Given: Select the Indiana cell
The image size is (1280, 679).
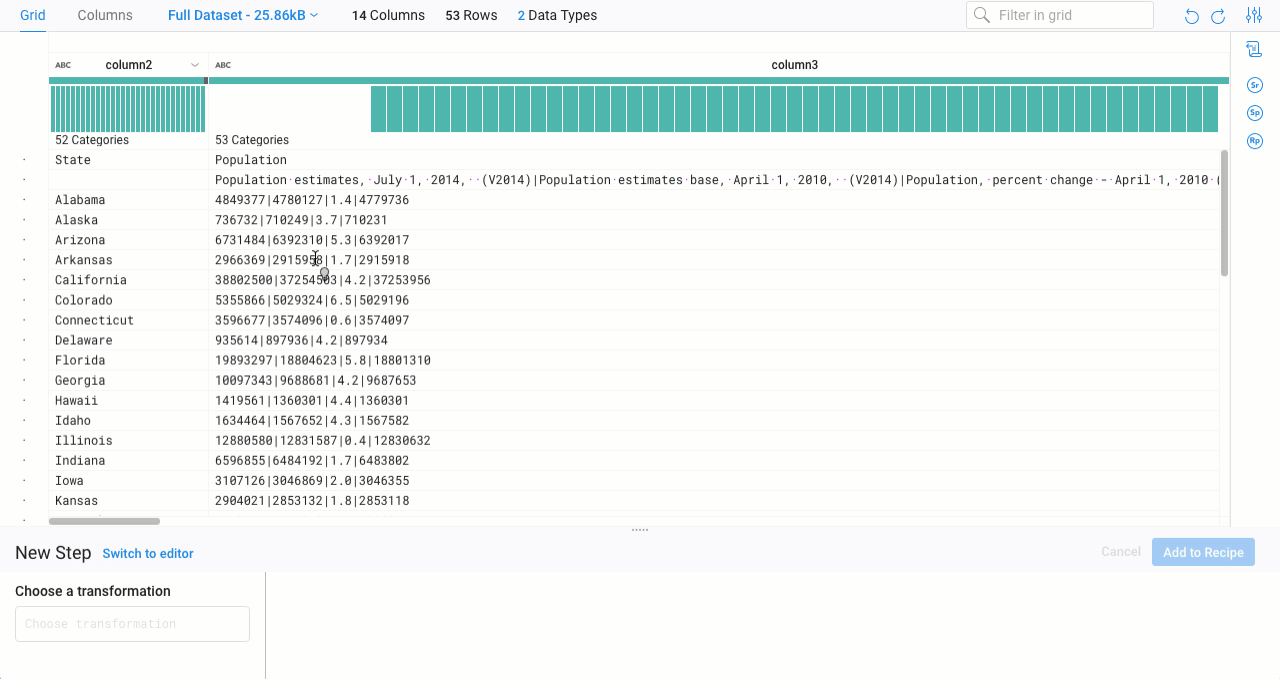Looking at the screenshot, I should click(128, 460).
